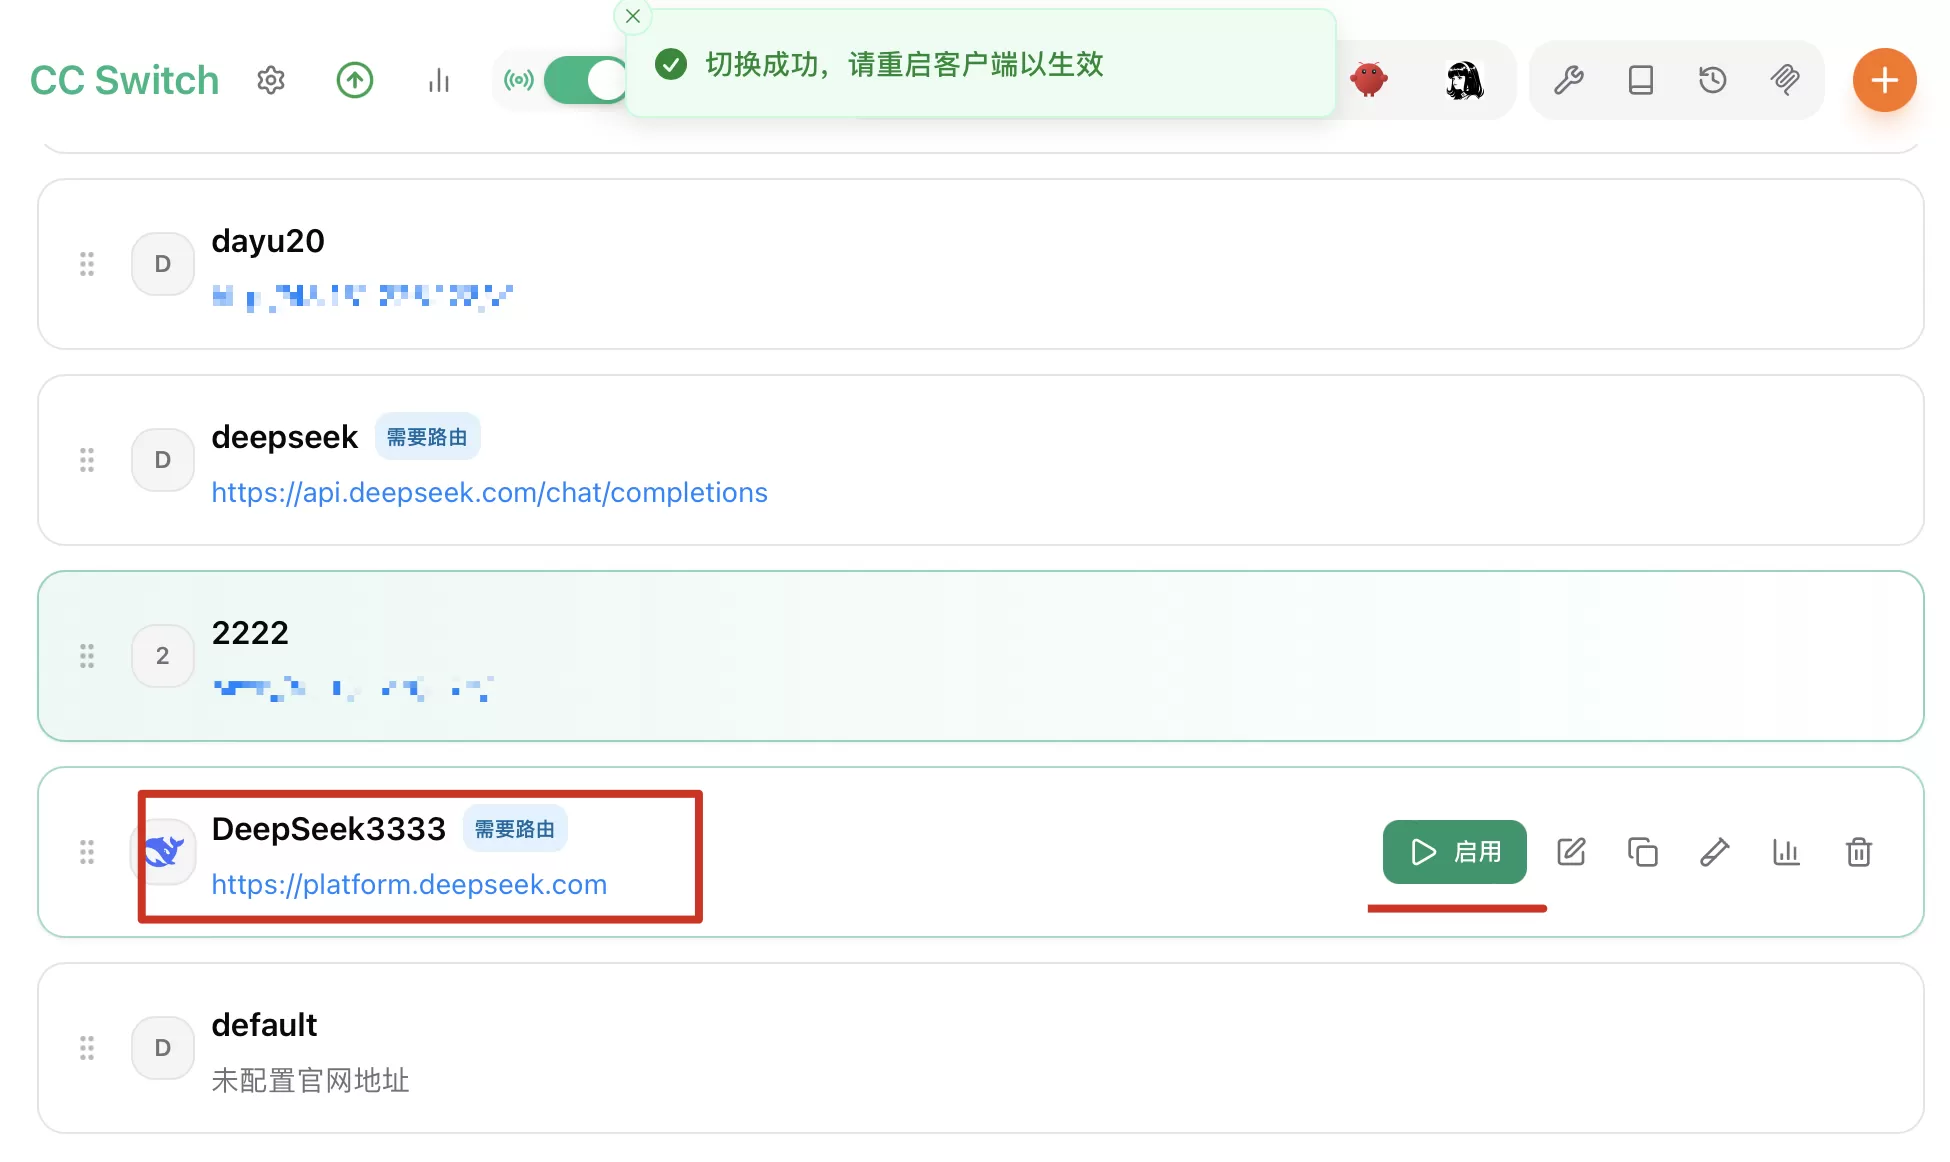Image resolution: width=1950 pixels, height=1162 pixels.
Task: Click the blurred URL under dayu20
Action: click(x=362, y=297)
